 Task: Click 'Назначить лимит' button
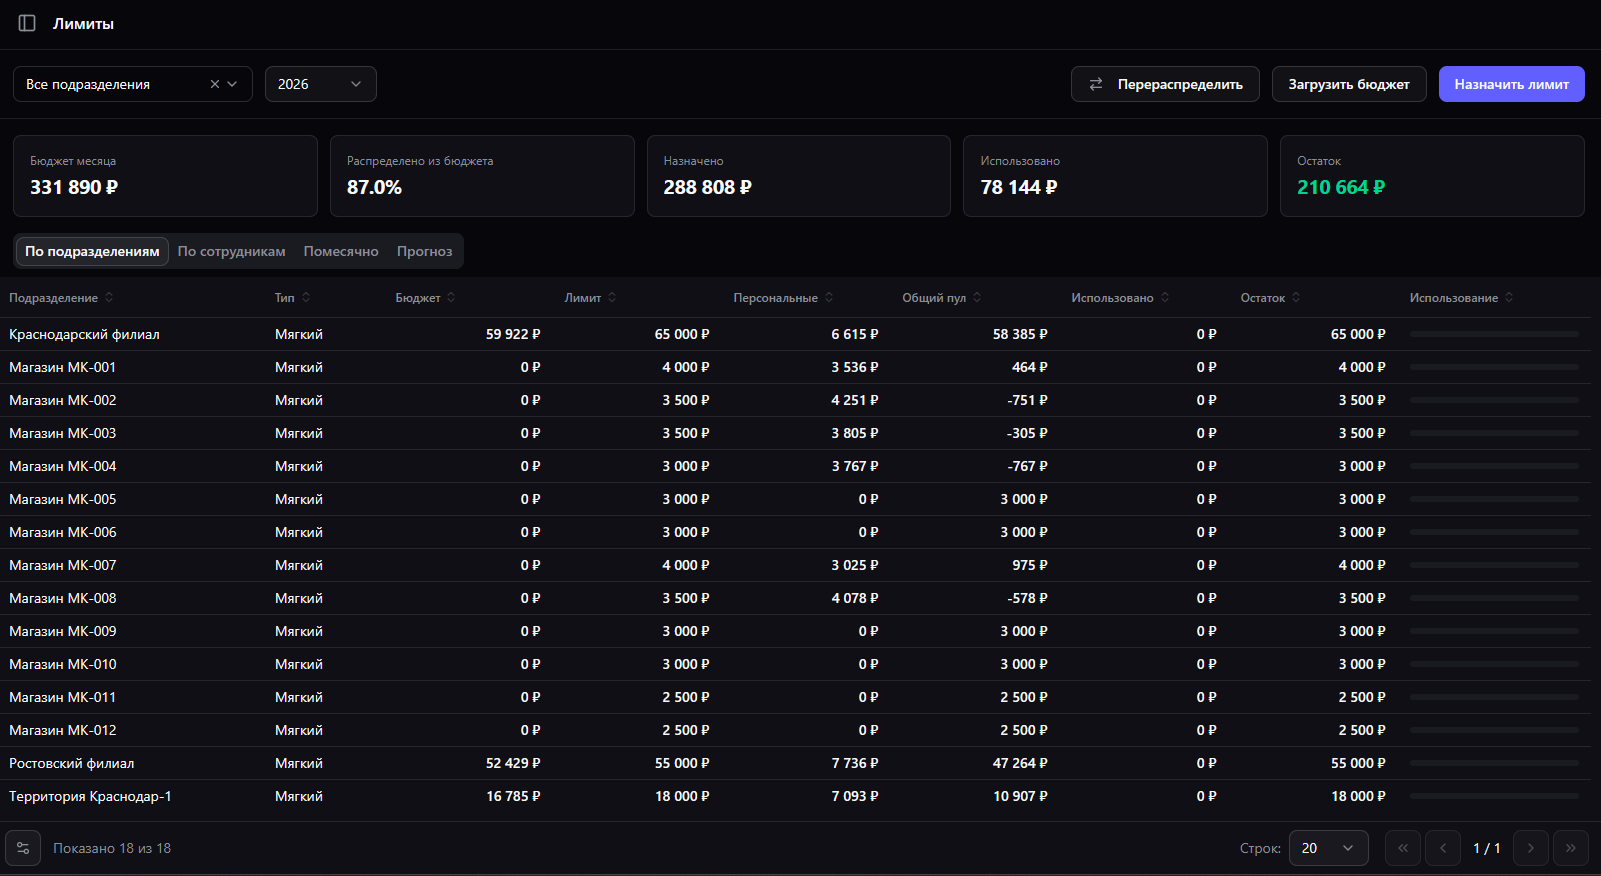click(1511, 84)
